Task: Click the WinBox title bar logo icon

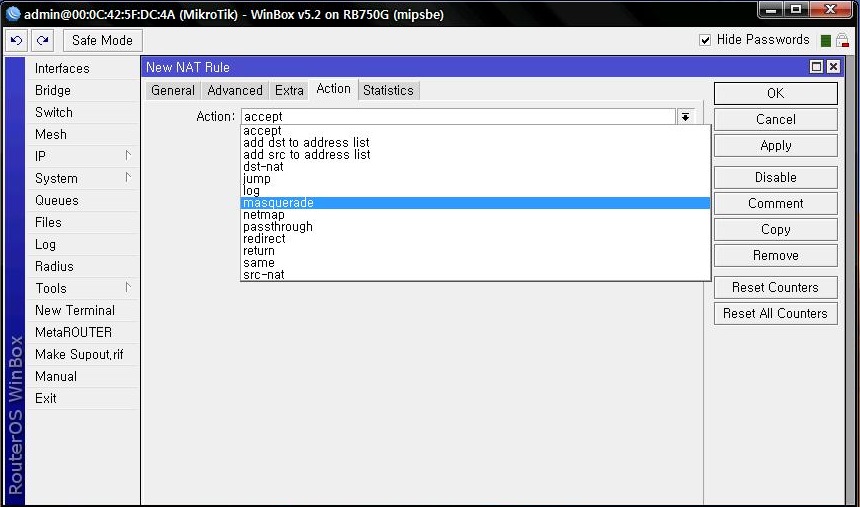Action: tap(12, 14)
